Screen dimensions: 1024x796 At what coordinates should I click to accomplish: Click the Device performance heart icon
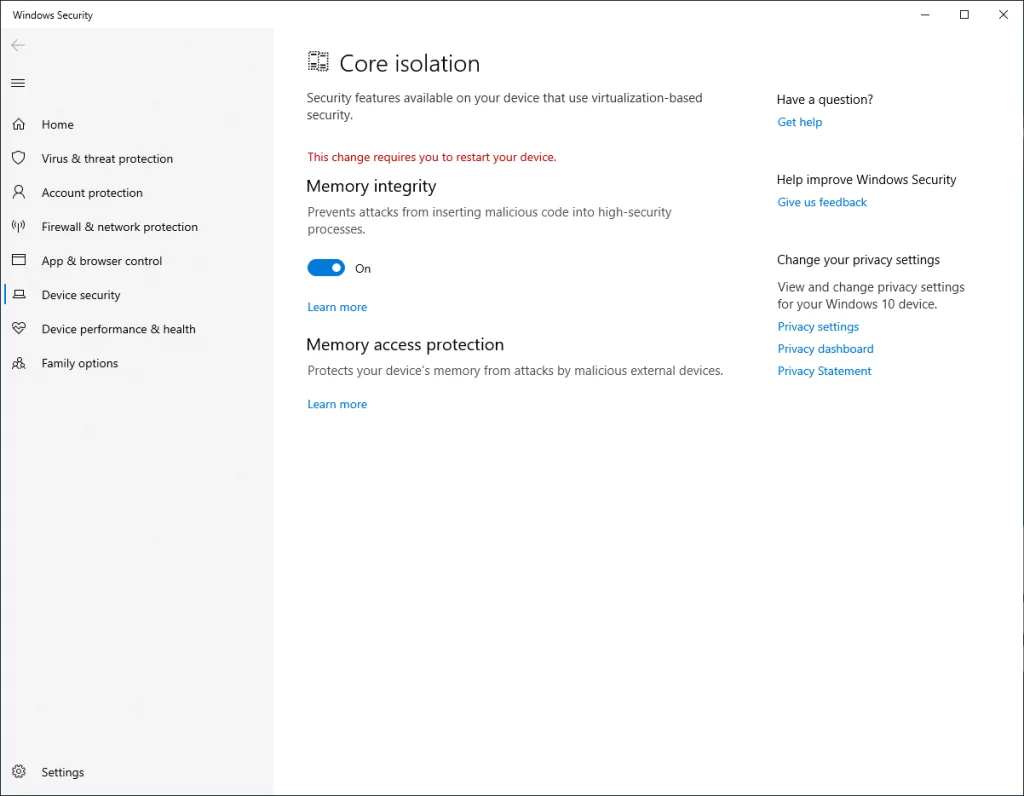(x=19, y=328)
